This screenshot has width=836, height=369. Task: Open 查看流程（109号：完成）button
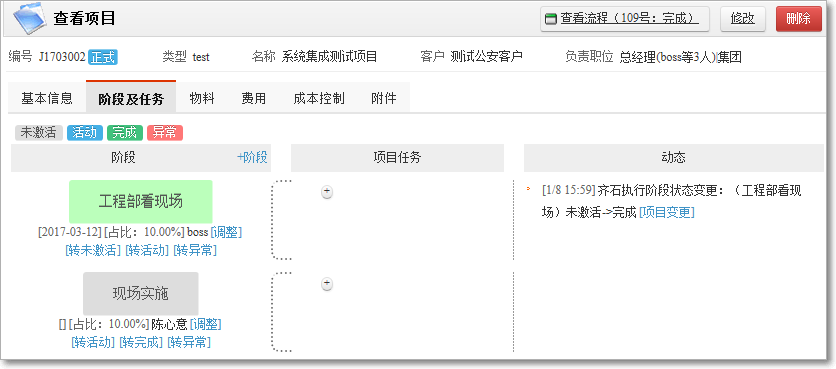(625, 19)
